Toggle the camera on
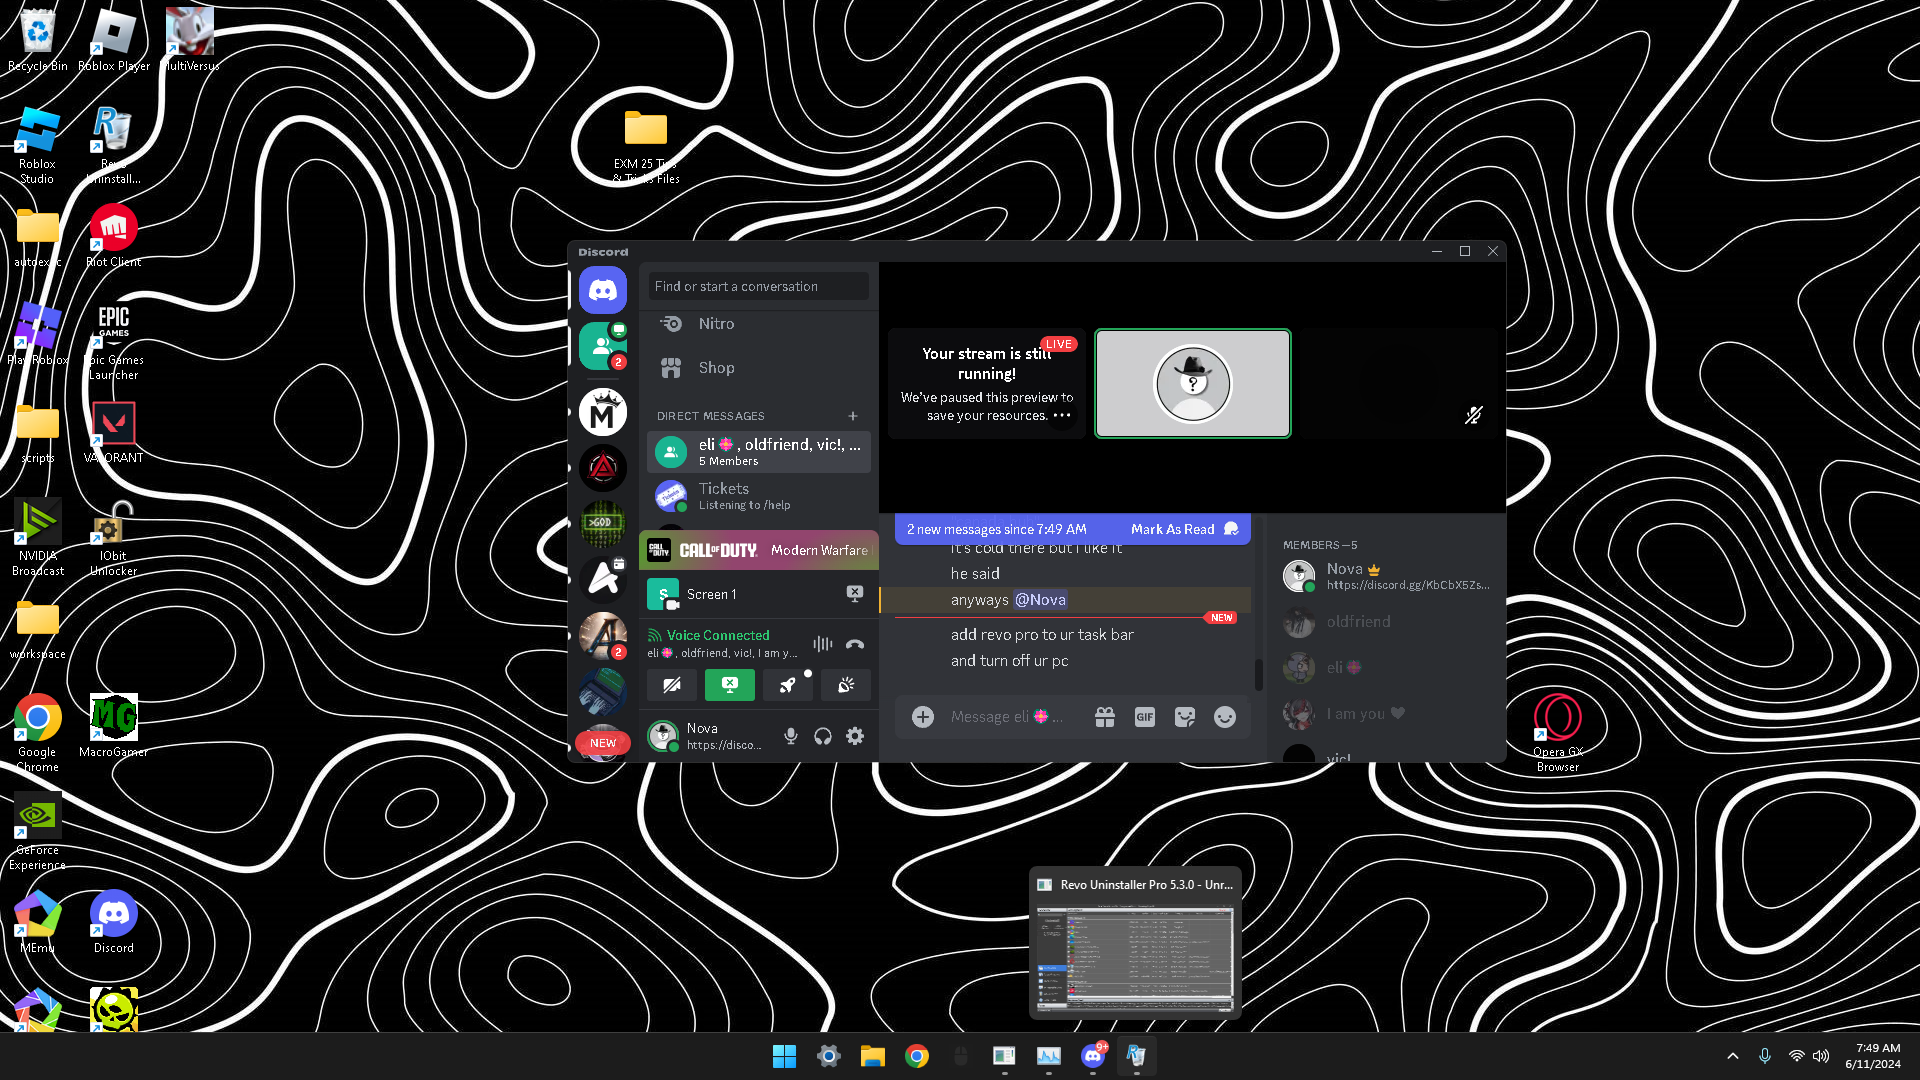Viewport: 1920px width, 1080px height. (672, 685)
